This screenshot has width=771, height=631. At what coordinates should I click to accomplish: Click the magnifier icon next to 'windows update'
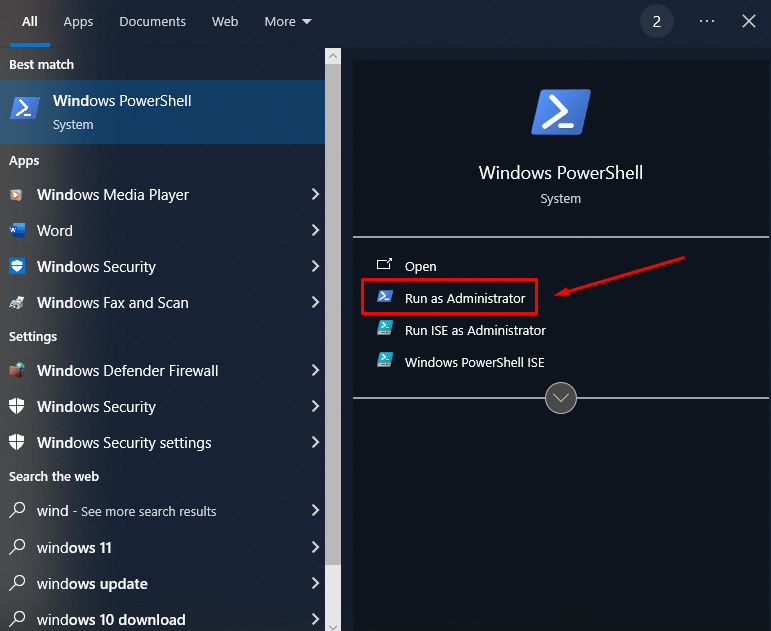click(17, 583)
